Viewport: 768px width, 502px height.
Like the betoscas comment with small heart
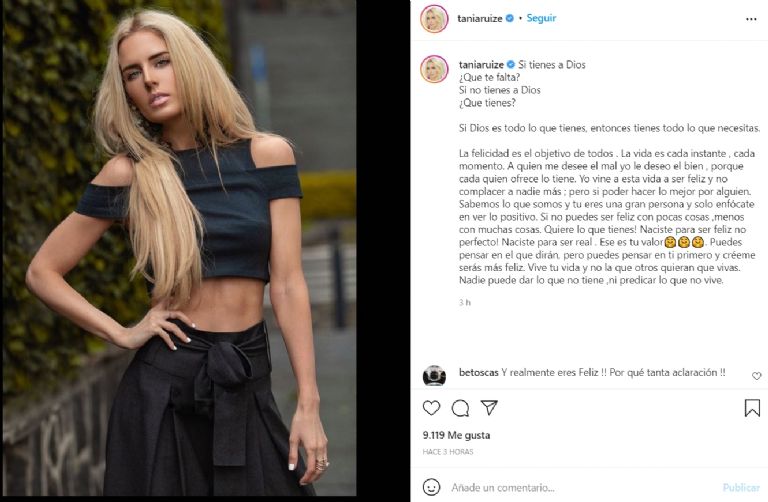click(x=756, y=376)
